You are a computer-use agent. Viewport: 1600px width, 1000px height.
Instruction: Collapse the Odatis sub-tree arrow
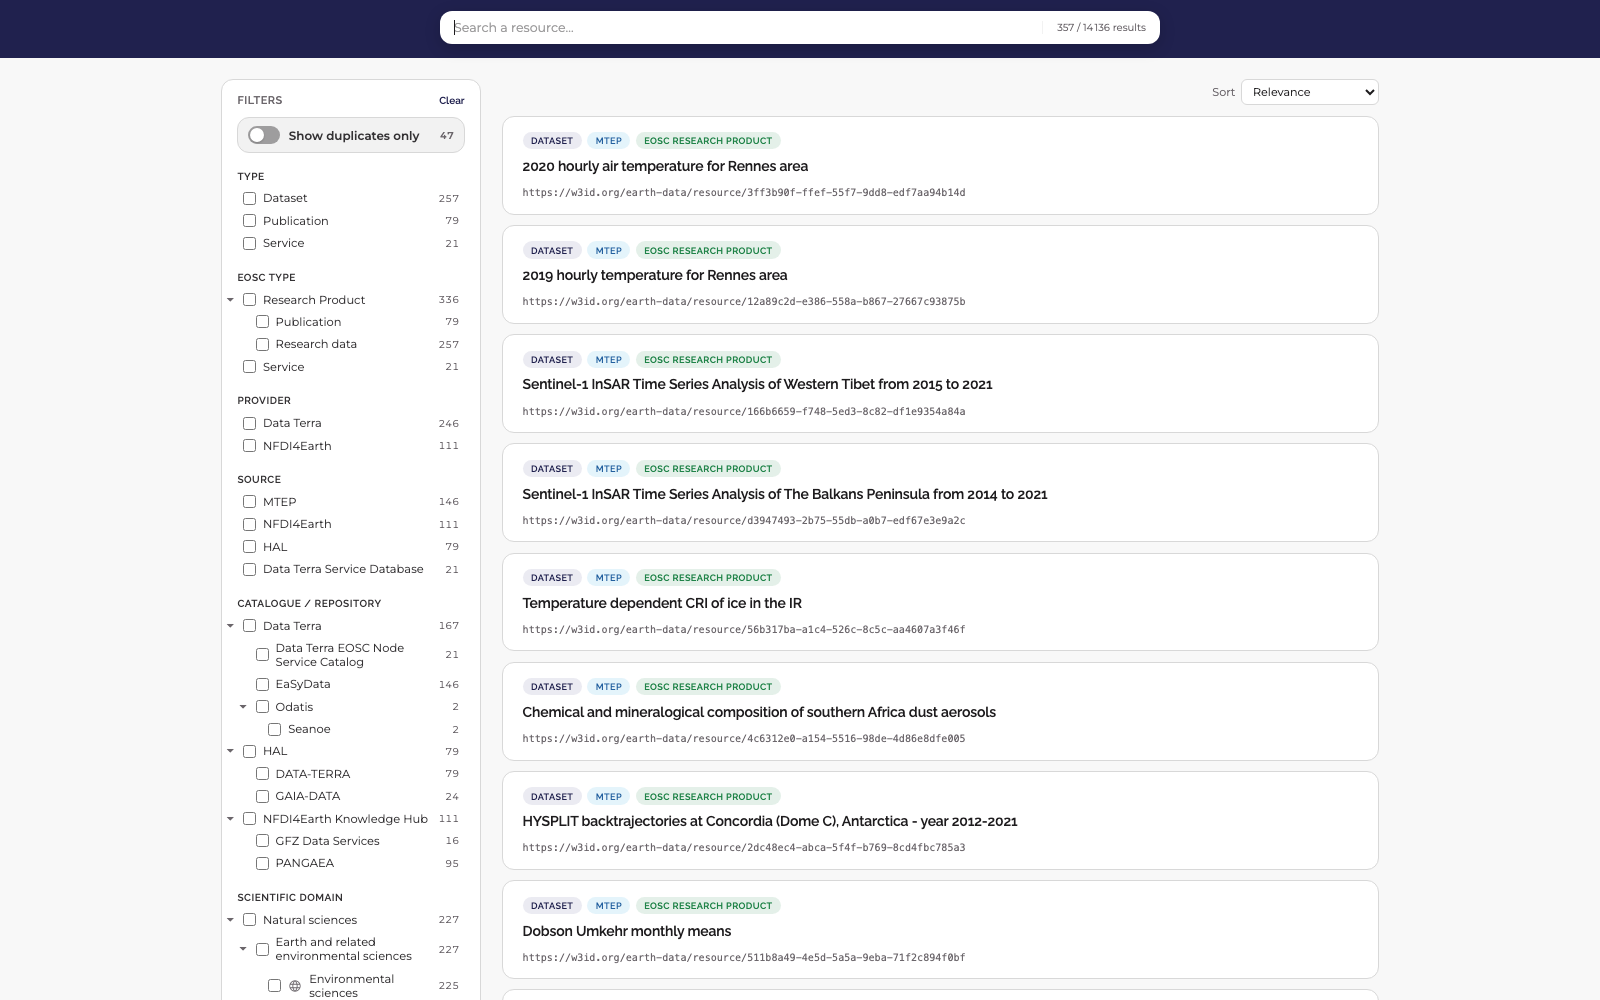243,707
